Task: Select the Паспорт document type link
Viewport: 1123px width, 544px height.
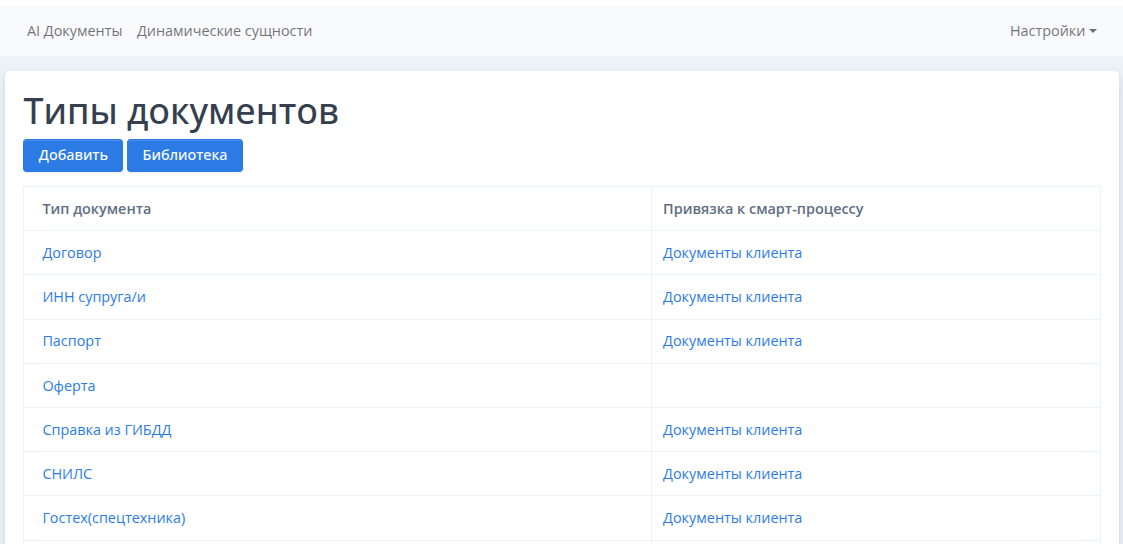Action: click(72, 341)
